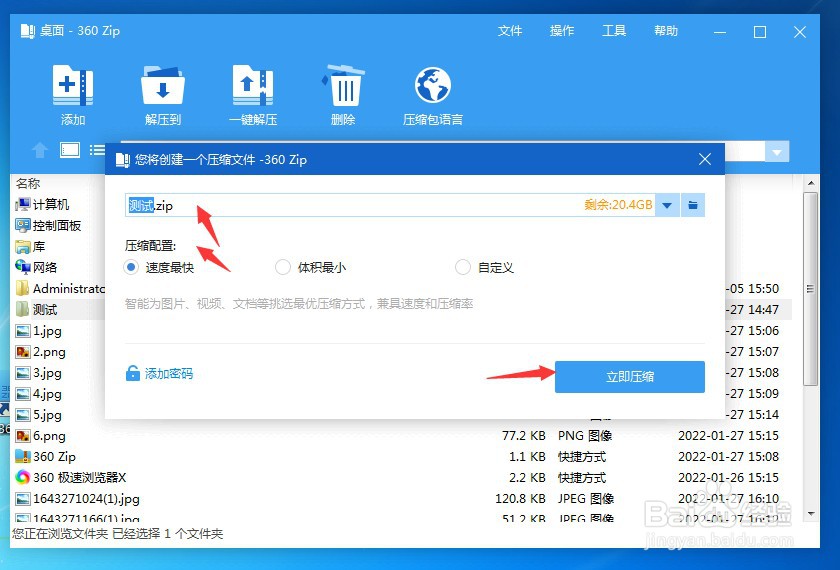The image size is (840, 570).
Task: Click the 1.jpg file thumbnail icon
Action: coord(22,331)
